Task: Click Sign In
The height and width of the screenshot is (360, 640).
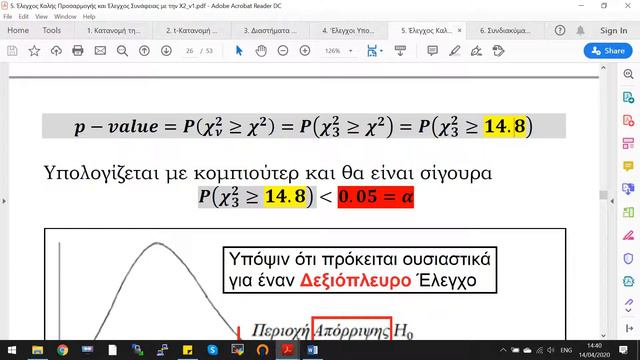Action: (613, 31)
